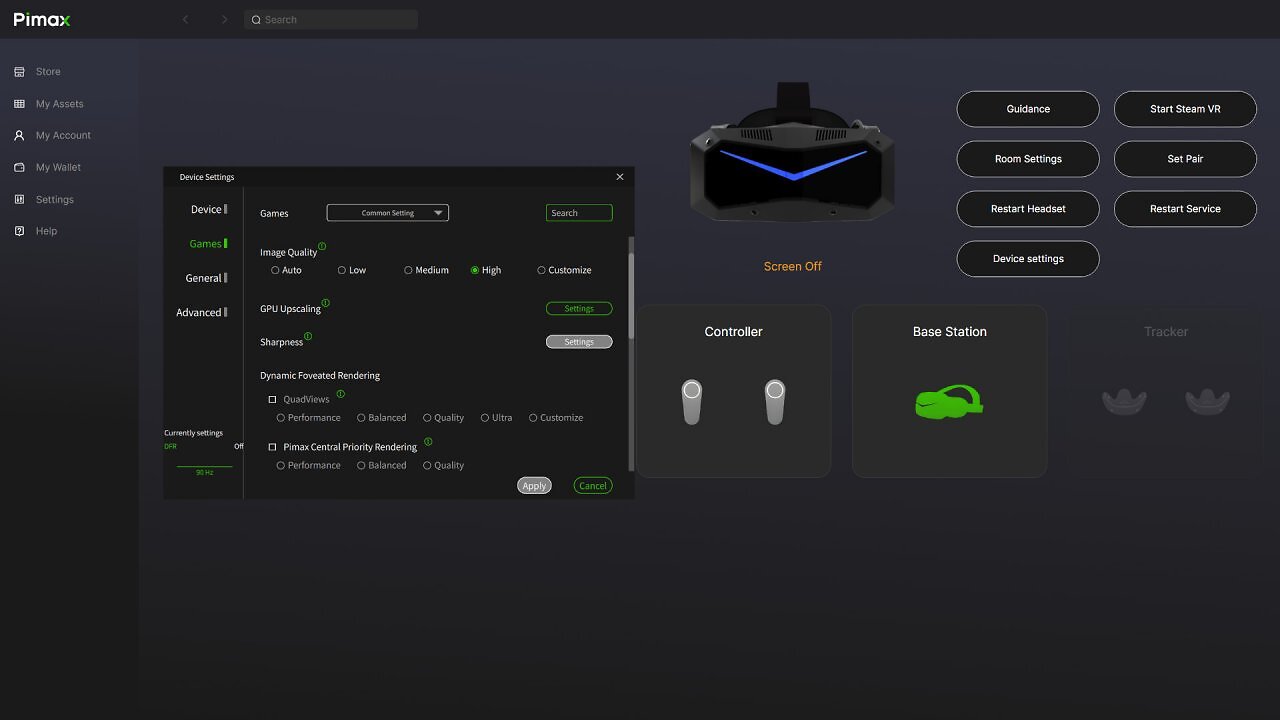Select QuadViews Performance option
The image size is (1280, 720).
point(281,418)
